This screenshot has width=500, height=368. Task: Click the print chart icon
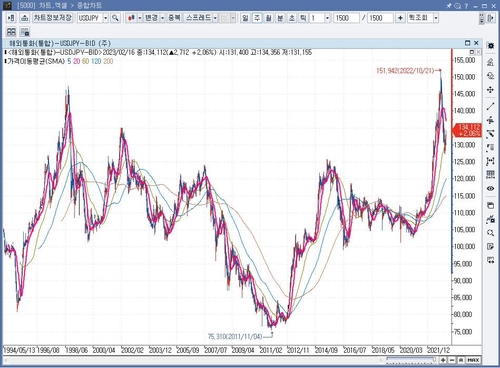click(x=24, y=18)
